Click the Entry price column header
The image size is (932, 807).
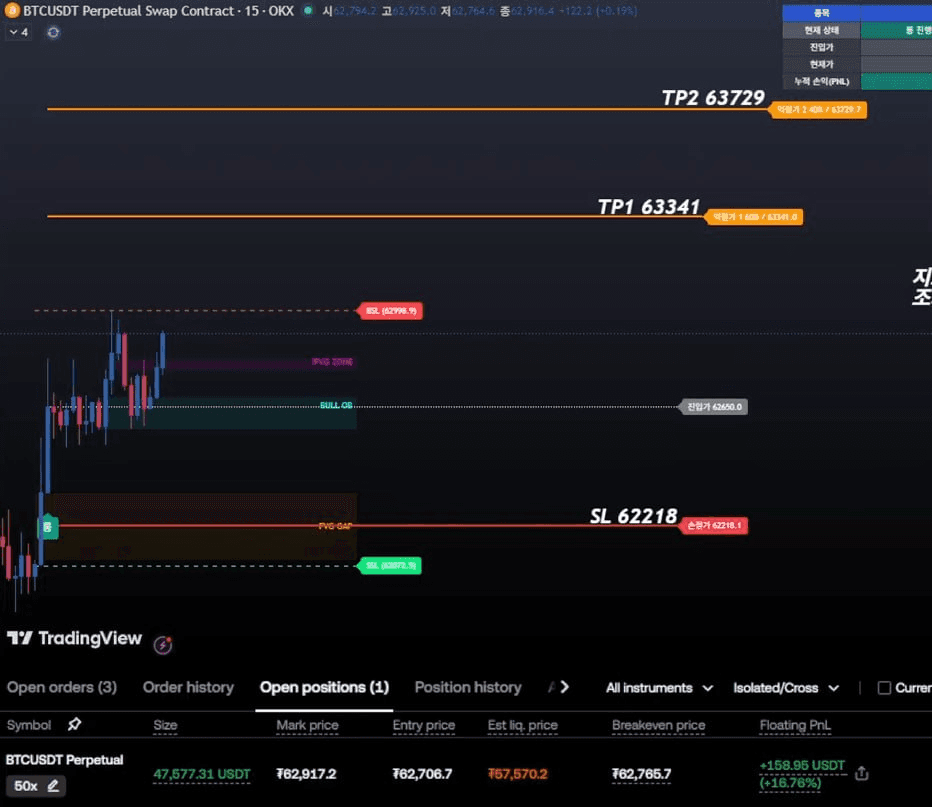click(x=424, y=726)
